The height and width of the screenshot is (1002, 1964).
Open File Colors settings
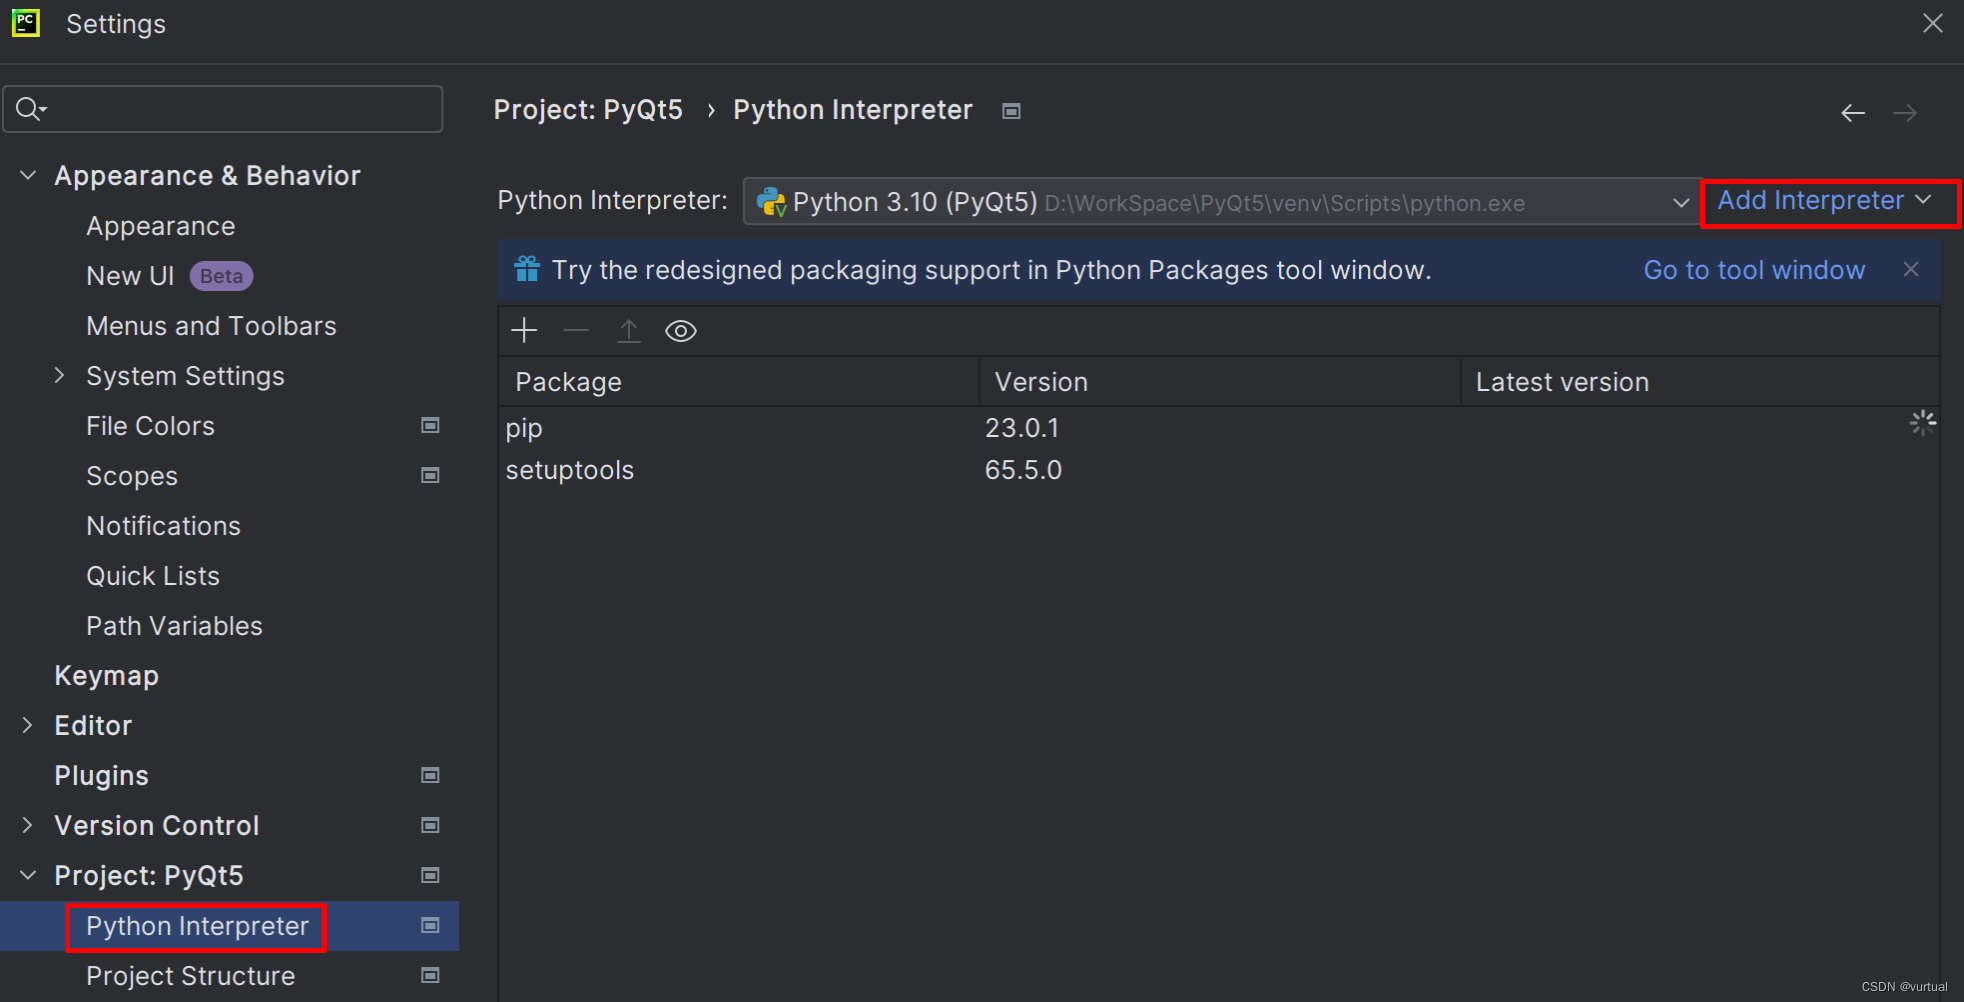tap(150, 426)
